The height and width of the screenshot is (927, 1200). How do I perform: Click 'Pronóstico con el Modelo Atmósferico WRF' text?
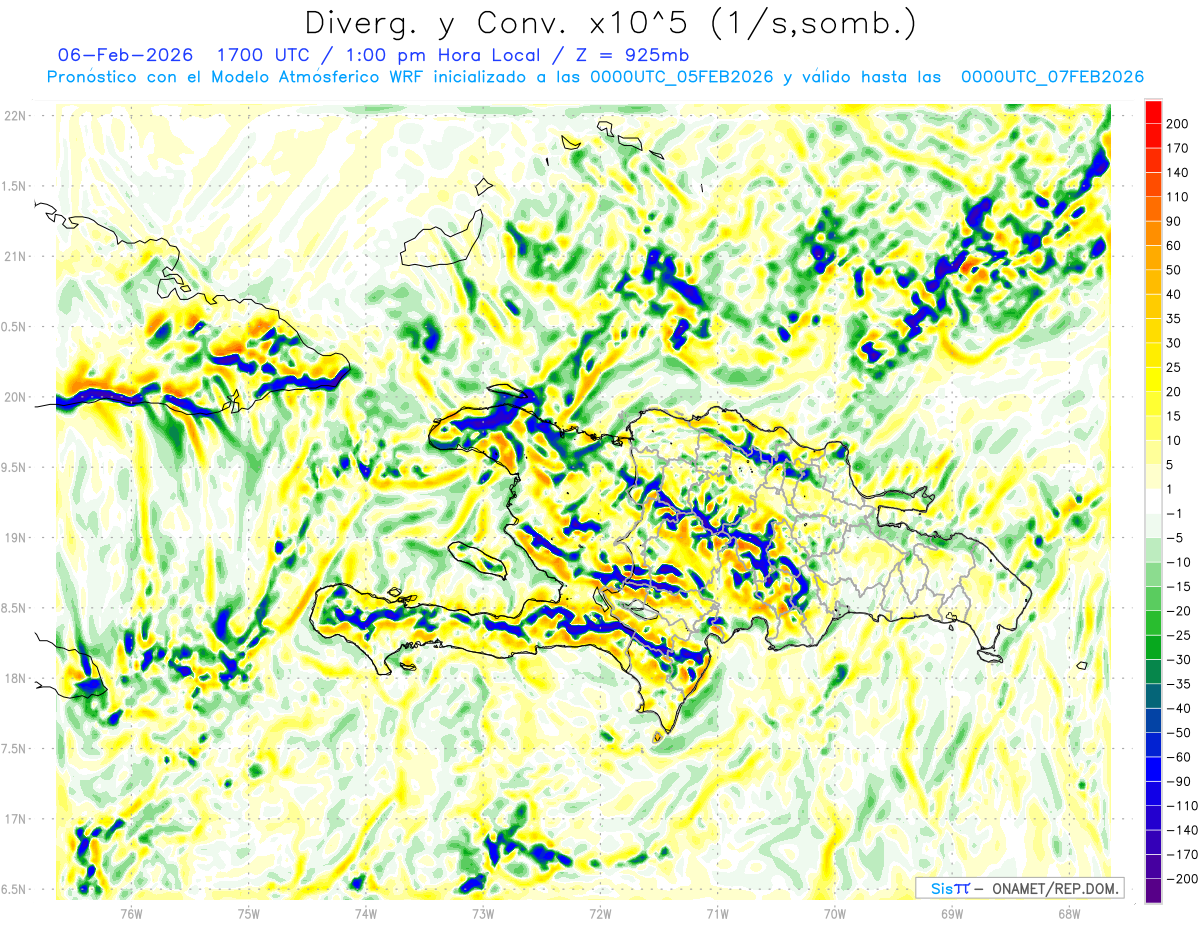click(235, 77)
